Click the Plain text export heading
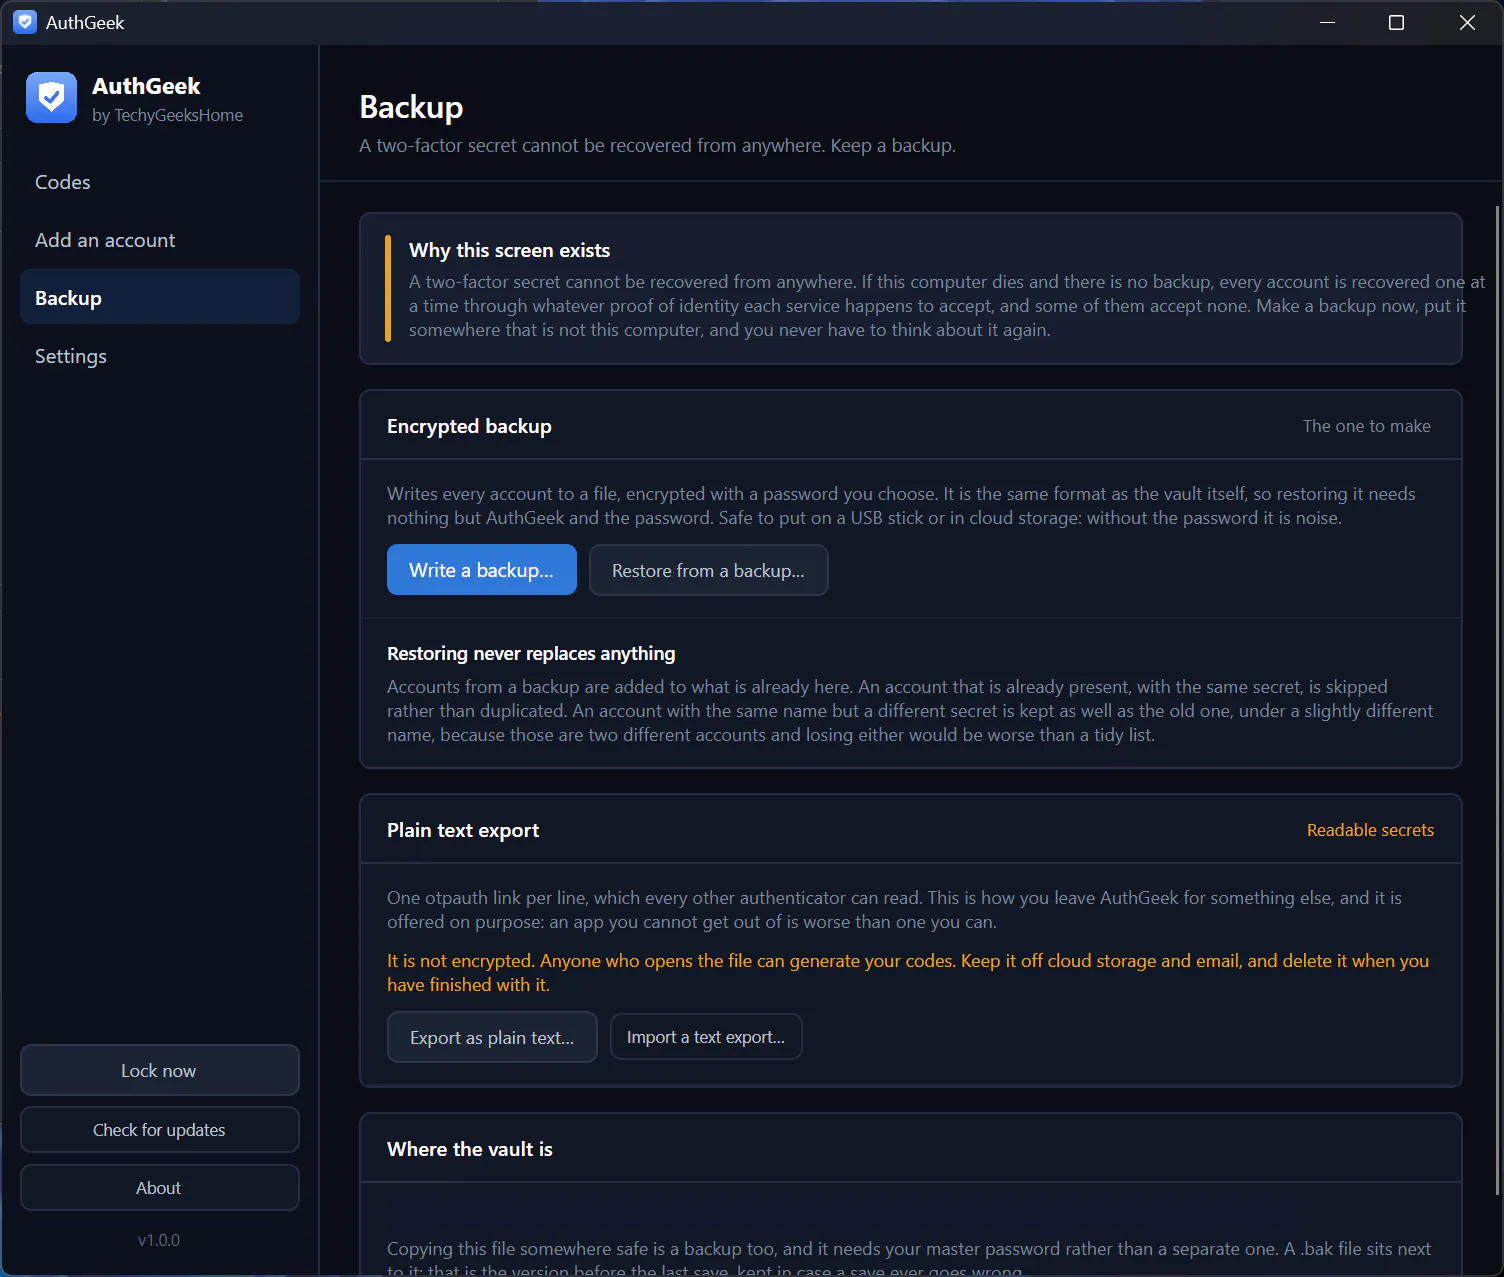The height and width of the screenshot is (1277, 1504). tap(463, 830)
